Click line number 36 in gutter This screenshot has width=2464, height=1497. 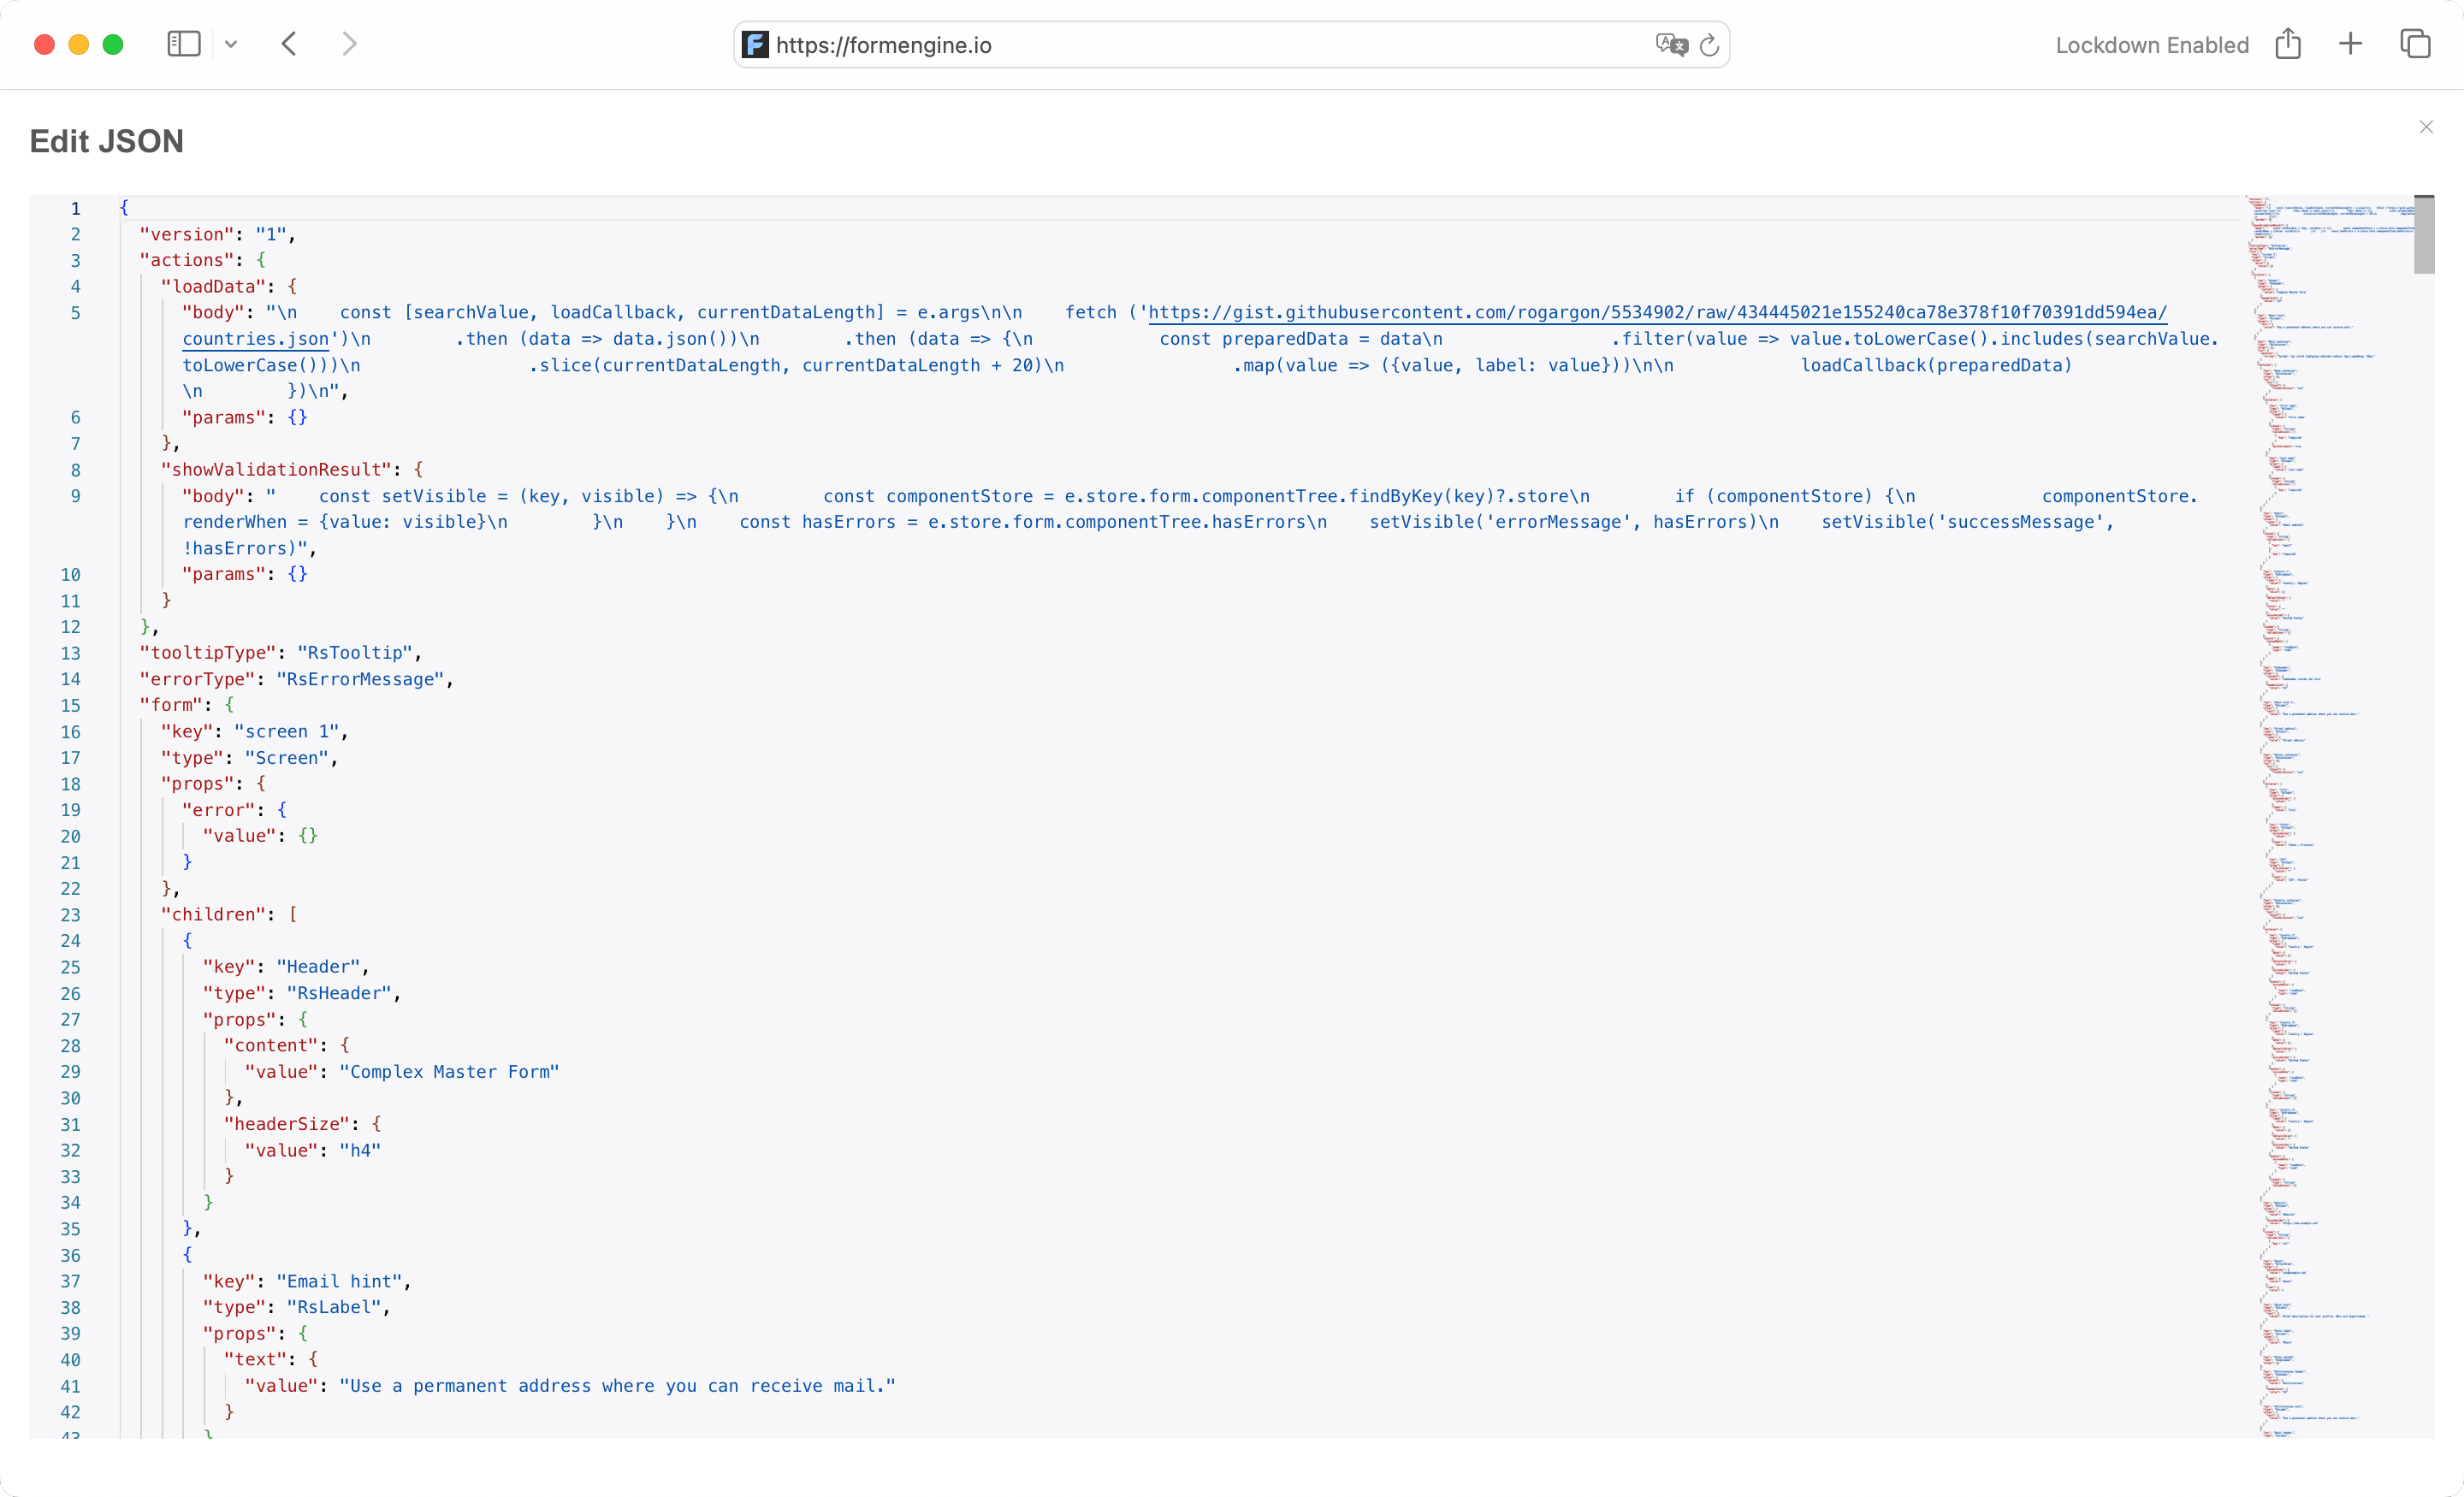[x=70, y=1255]
